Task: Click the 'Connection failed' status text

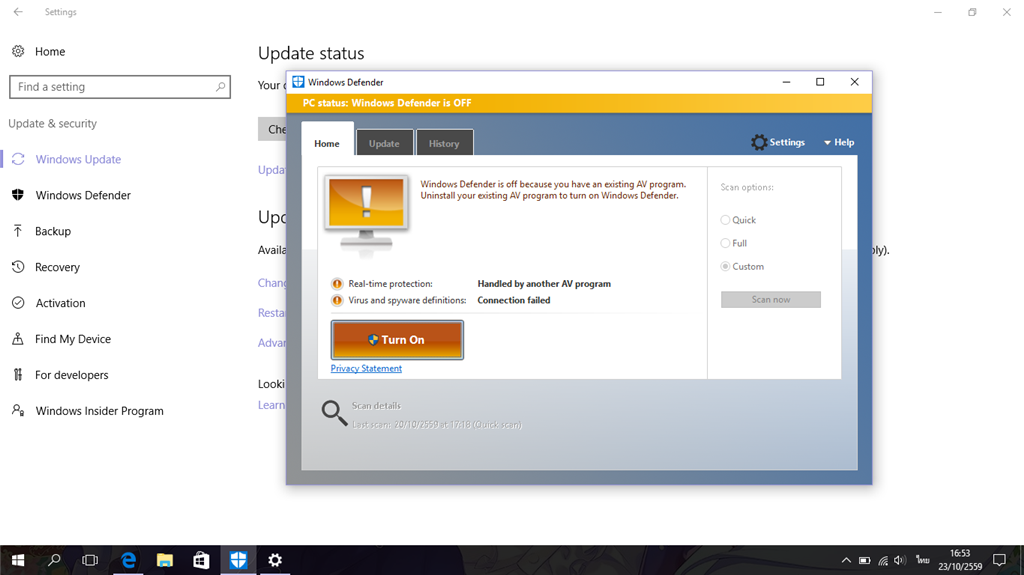Action: [514, 301]
